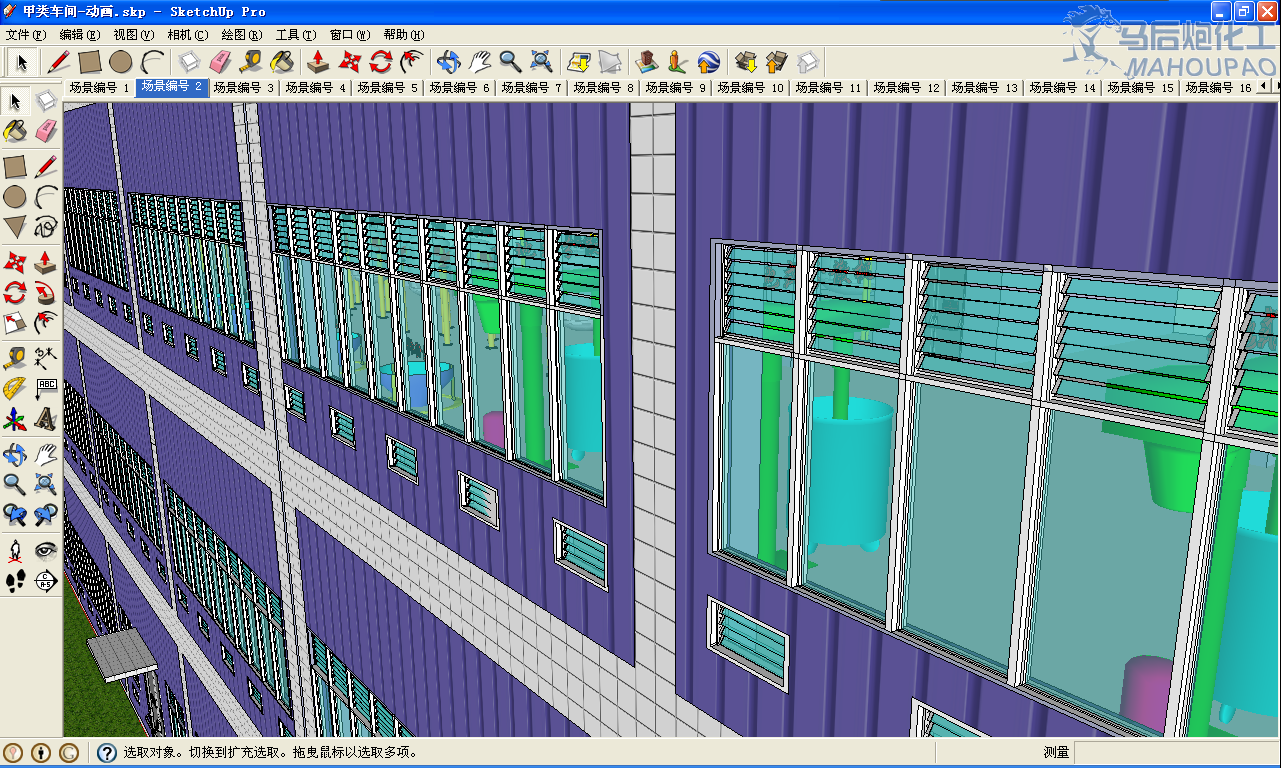Screen dimensions: 1281x768
Task: Select the Polygon tool in the left toolbar
Action: tap(15, 226)
